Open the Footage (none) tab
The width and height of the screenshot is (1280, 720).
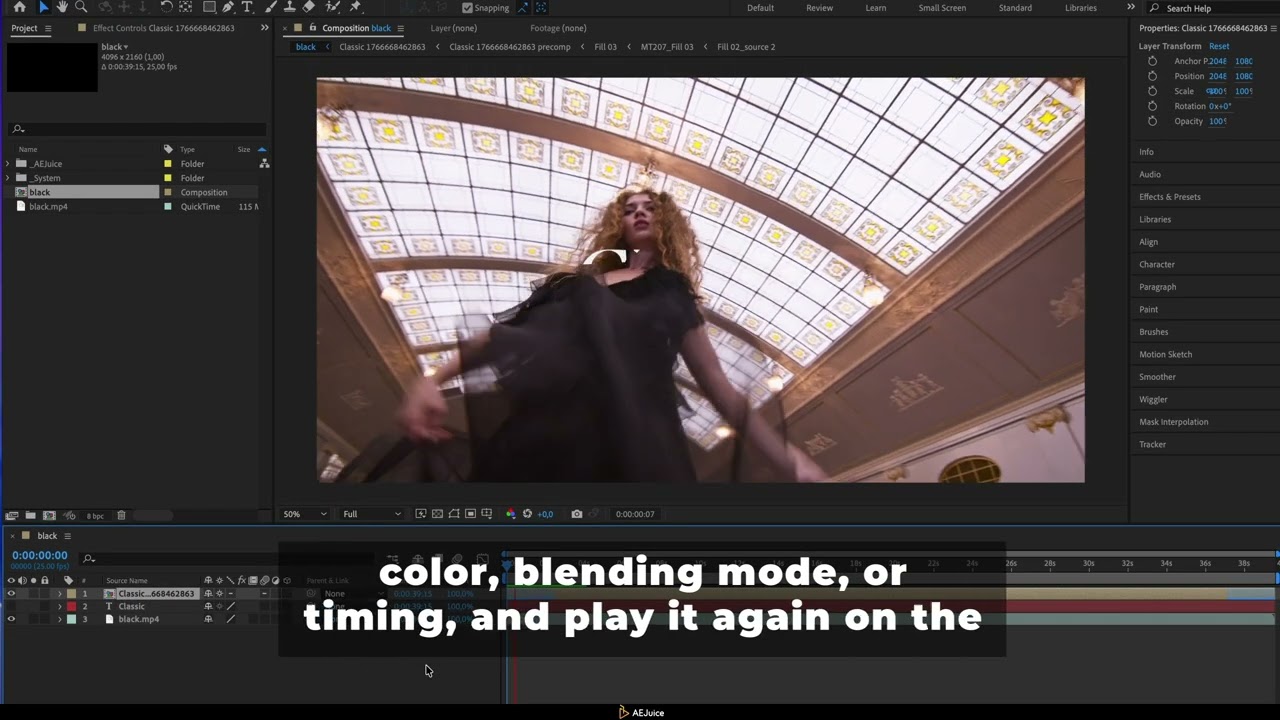(558, 28)
